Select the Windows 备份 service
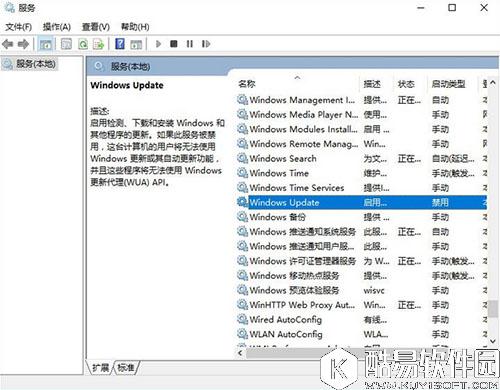Screen dimensions: 500x390 click(x=362, y=217)
